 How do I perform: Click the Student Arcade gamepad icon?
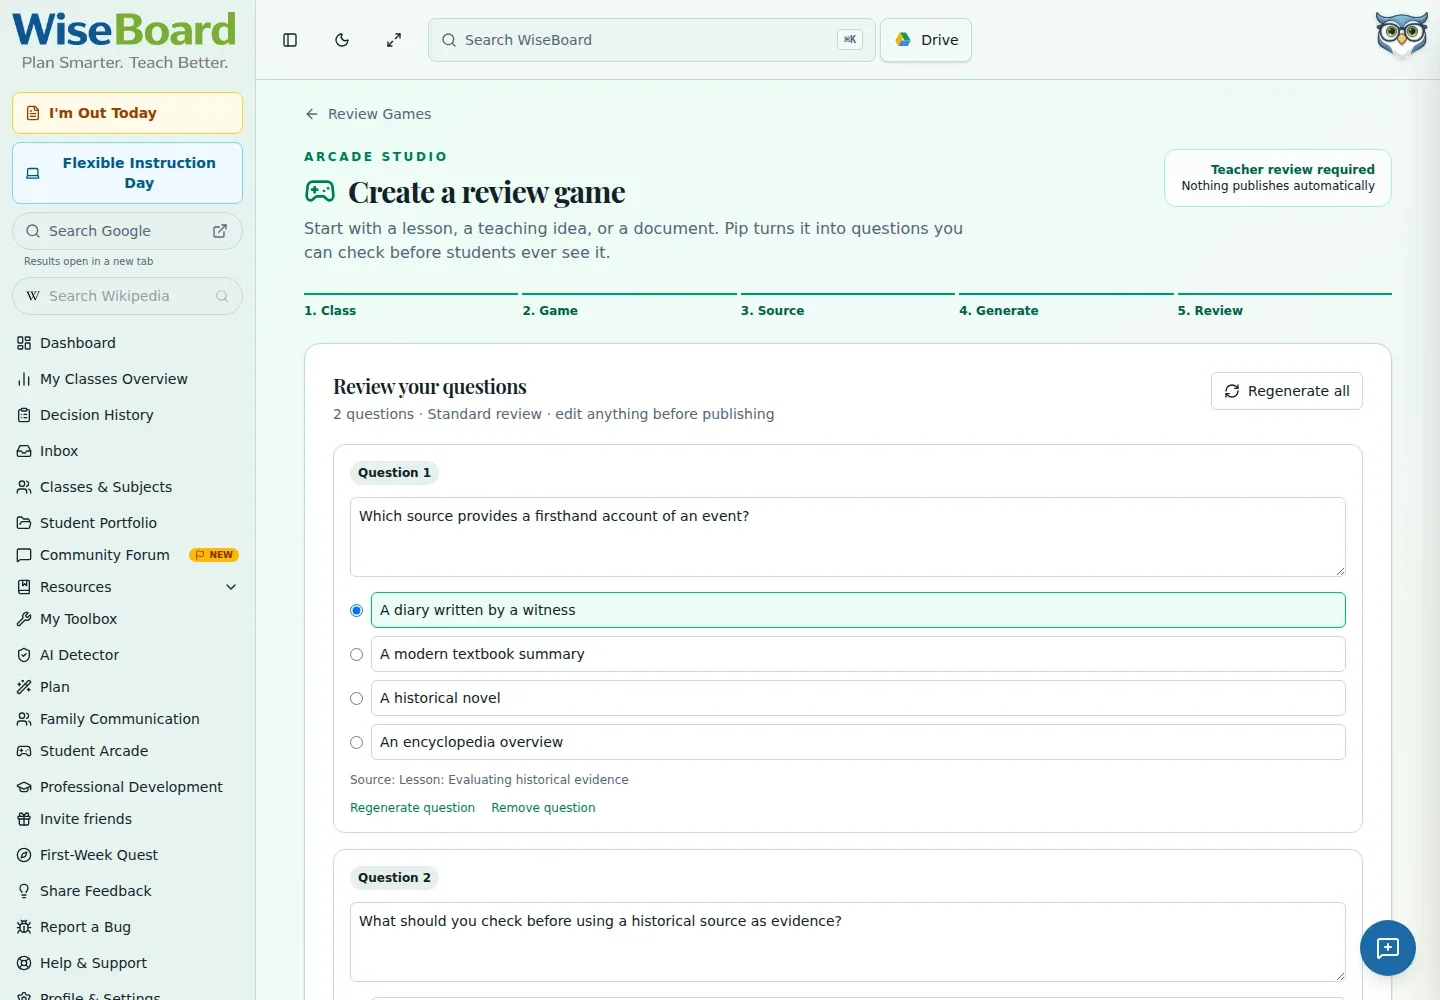click(24, 751)
